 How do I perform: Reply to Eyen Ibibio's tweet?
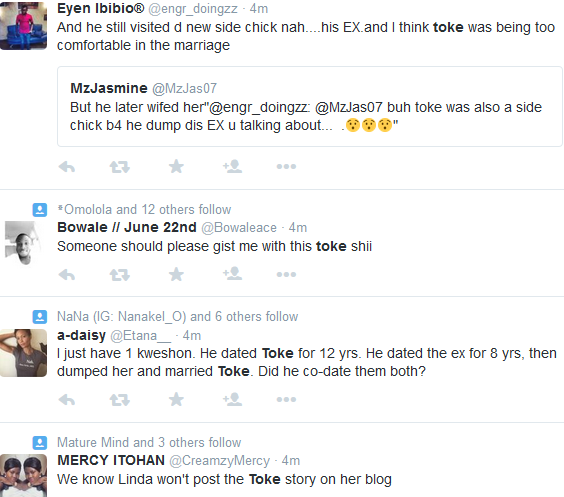[x=67, y=167]
